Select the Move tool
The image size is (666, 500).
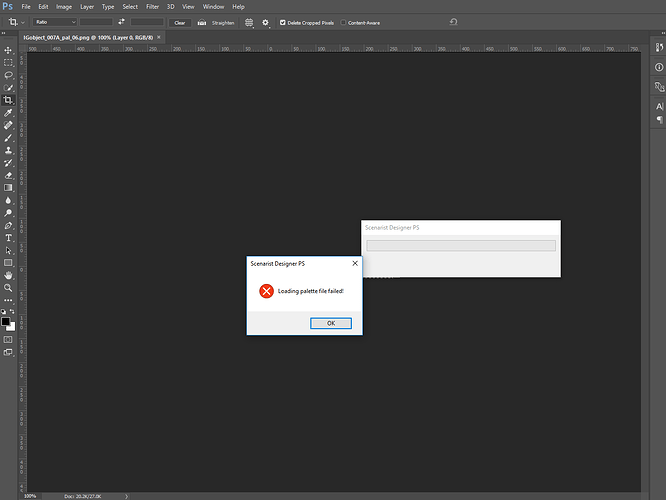pos(8,50)
